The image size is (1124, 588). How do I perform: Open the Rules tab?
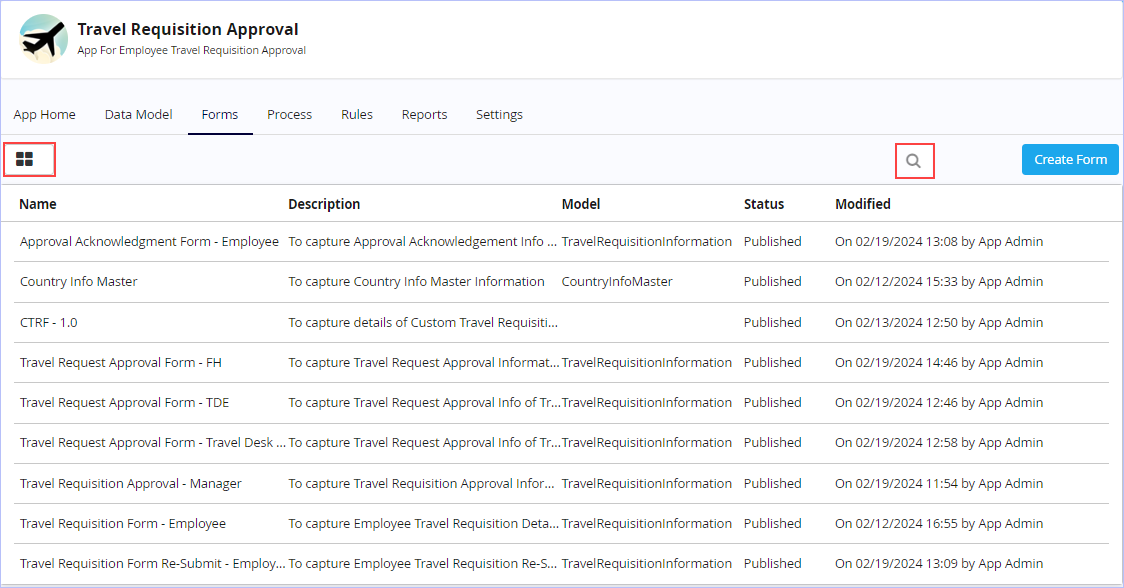coord(357,115)
